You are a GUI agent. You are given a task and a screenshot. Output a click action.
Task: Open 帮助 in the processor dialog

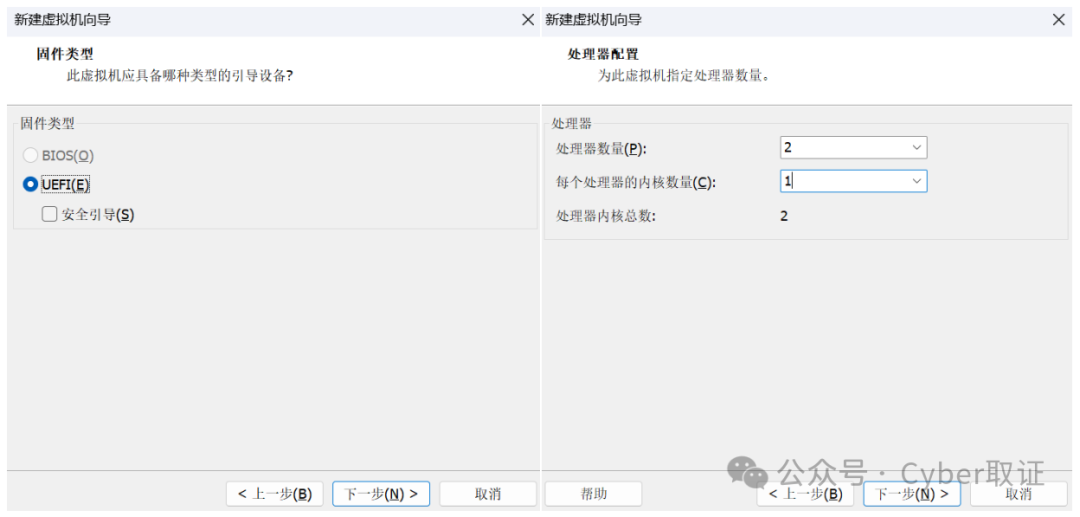(594, 494)
